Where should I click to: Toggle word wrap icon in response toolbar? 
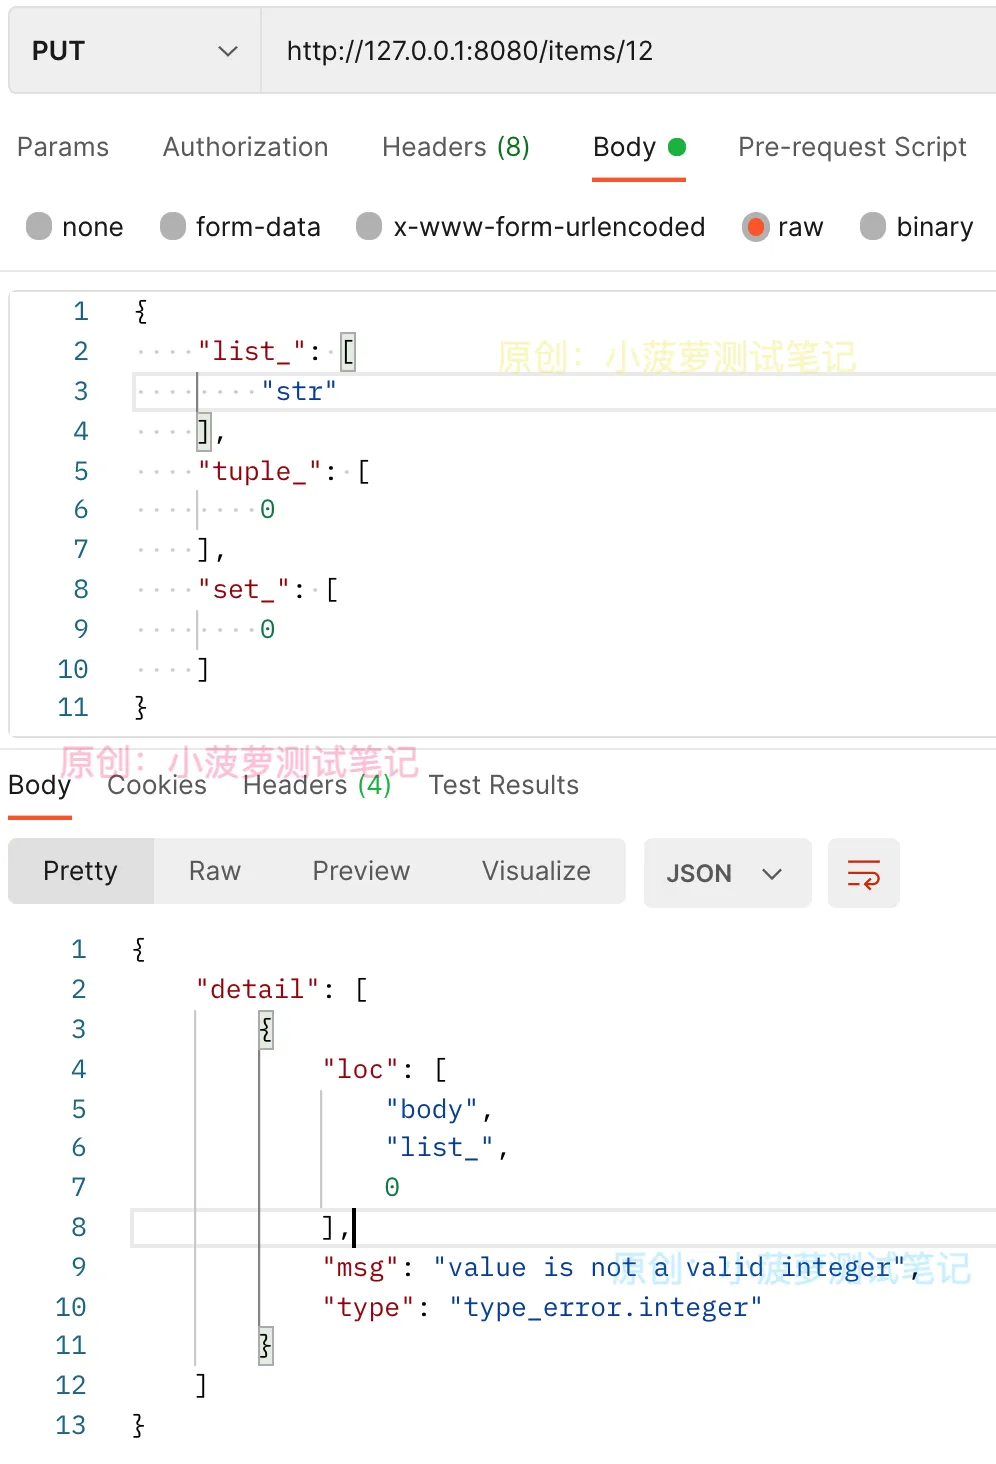pyautogui.click(x=864, y=873)
